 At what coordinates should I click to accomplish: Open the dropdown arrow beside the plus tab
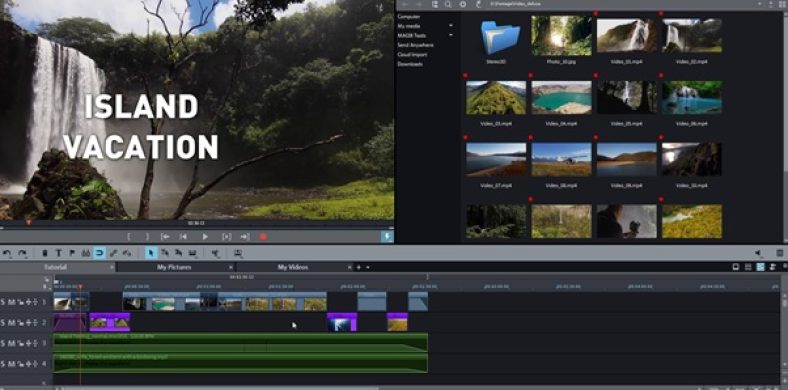[x=368, y=267]
